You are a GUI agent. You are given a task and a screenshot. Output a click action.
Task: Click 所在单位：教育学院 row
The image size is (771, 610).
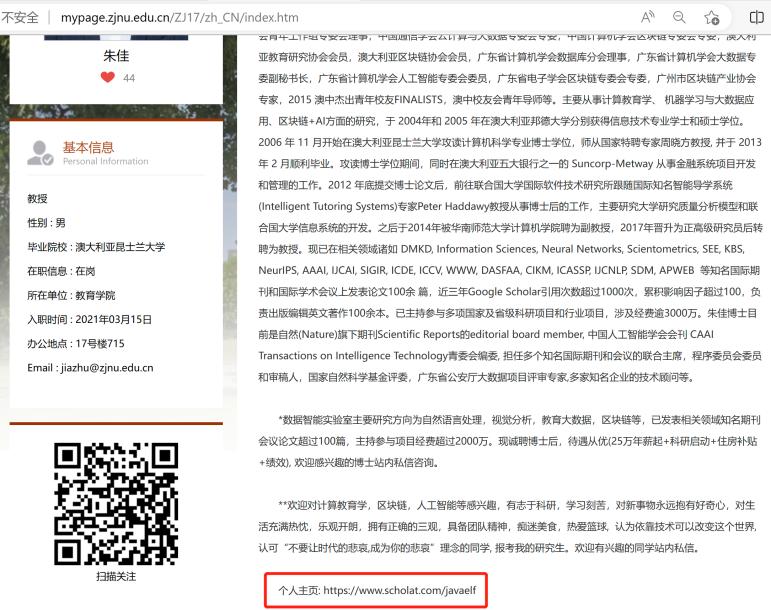point(71,295)
